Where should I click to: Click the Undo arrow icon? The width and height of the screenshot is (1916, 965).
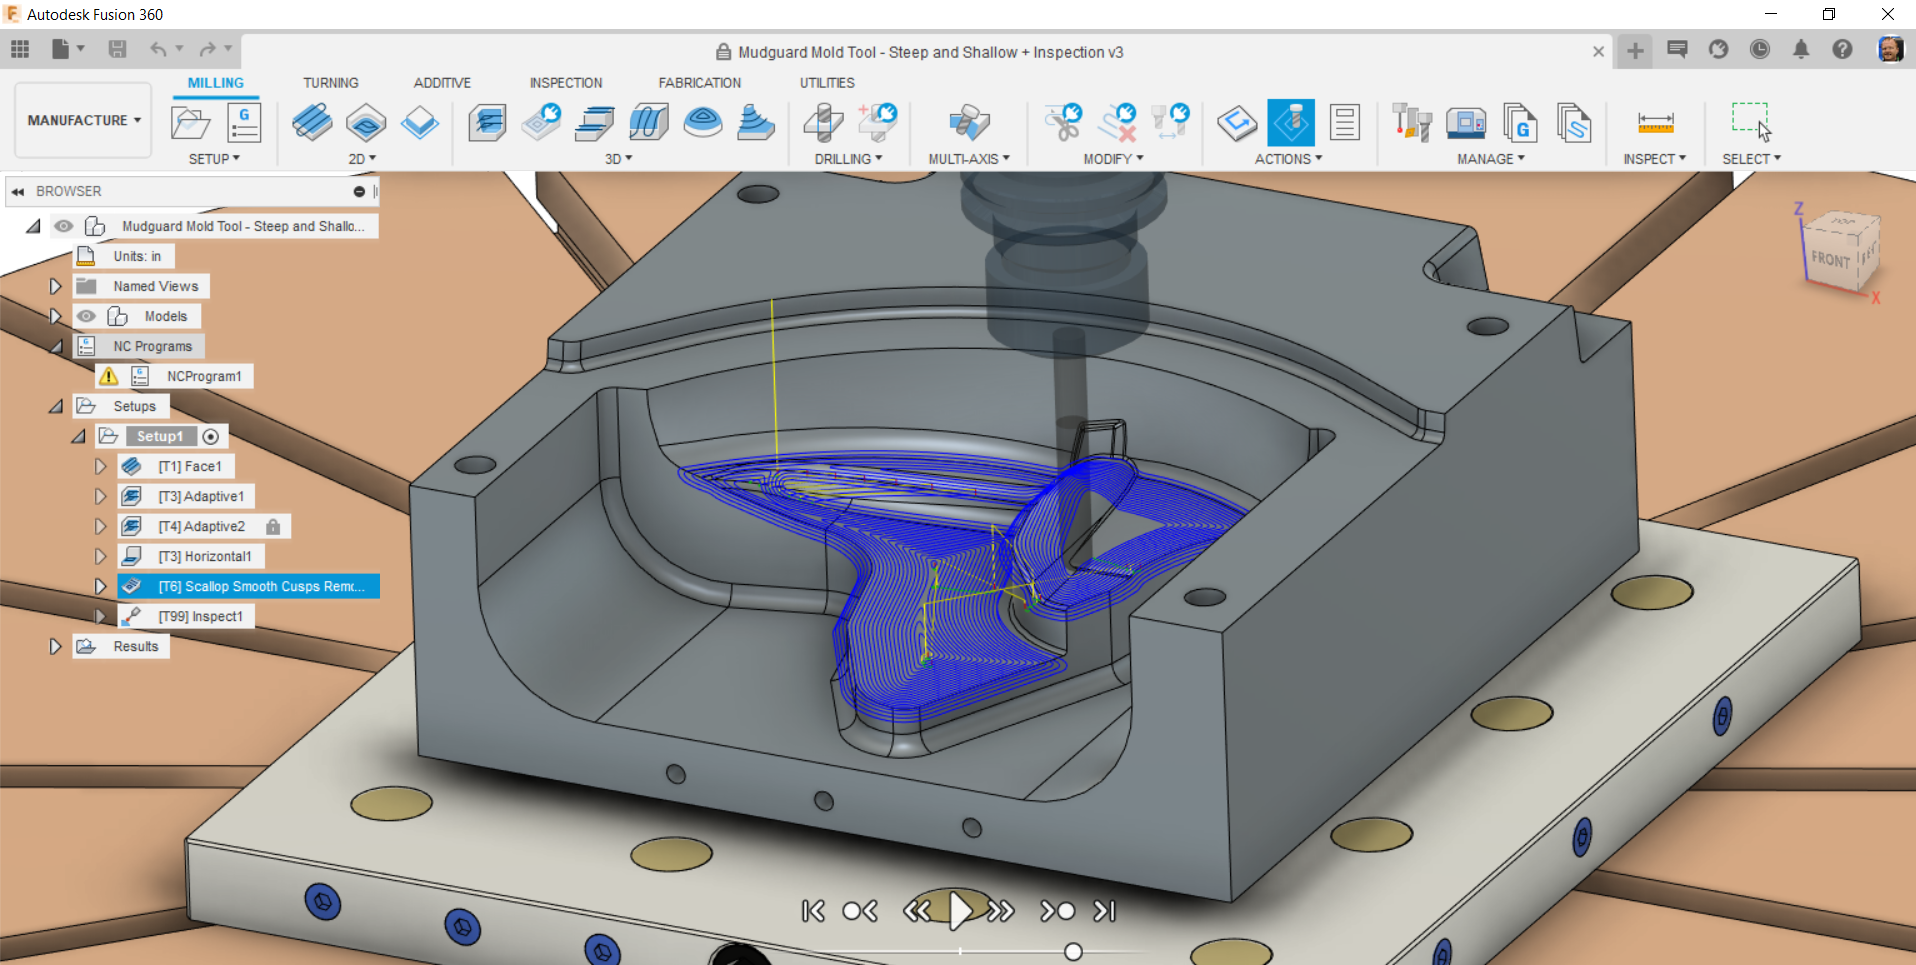tap(158, 49)
